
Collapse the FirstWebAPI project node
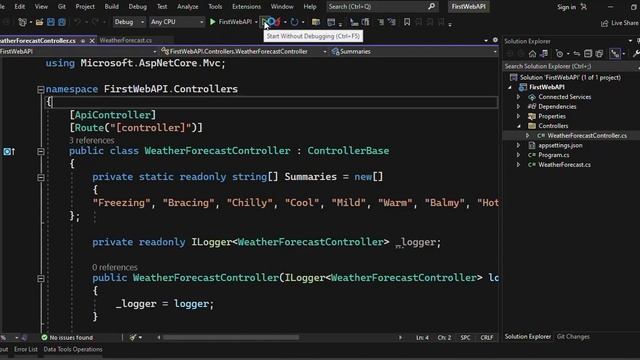[510, 87]
